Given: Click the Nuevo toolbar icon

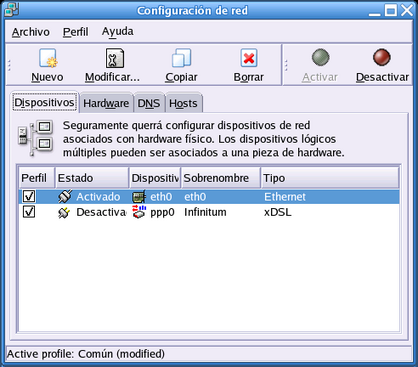Looking at the screenshot, I should 48,58.
